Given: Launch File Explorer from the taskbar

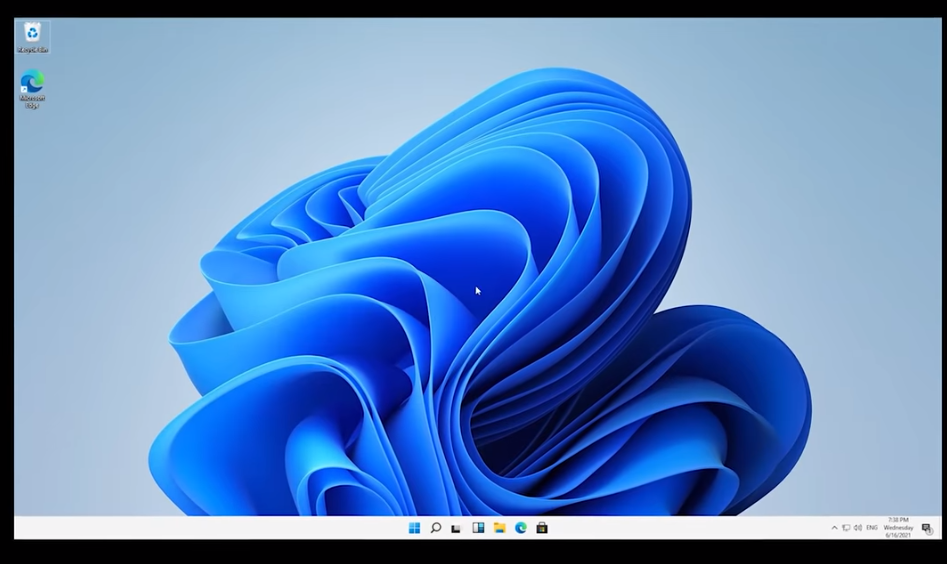Looking at the screenshot, I should point(499,528).
